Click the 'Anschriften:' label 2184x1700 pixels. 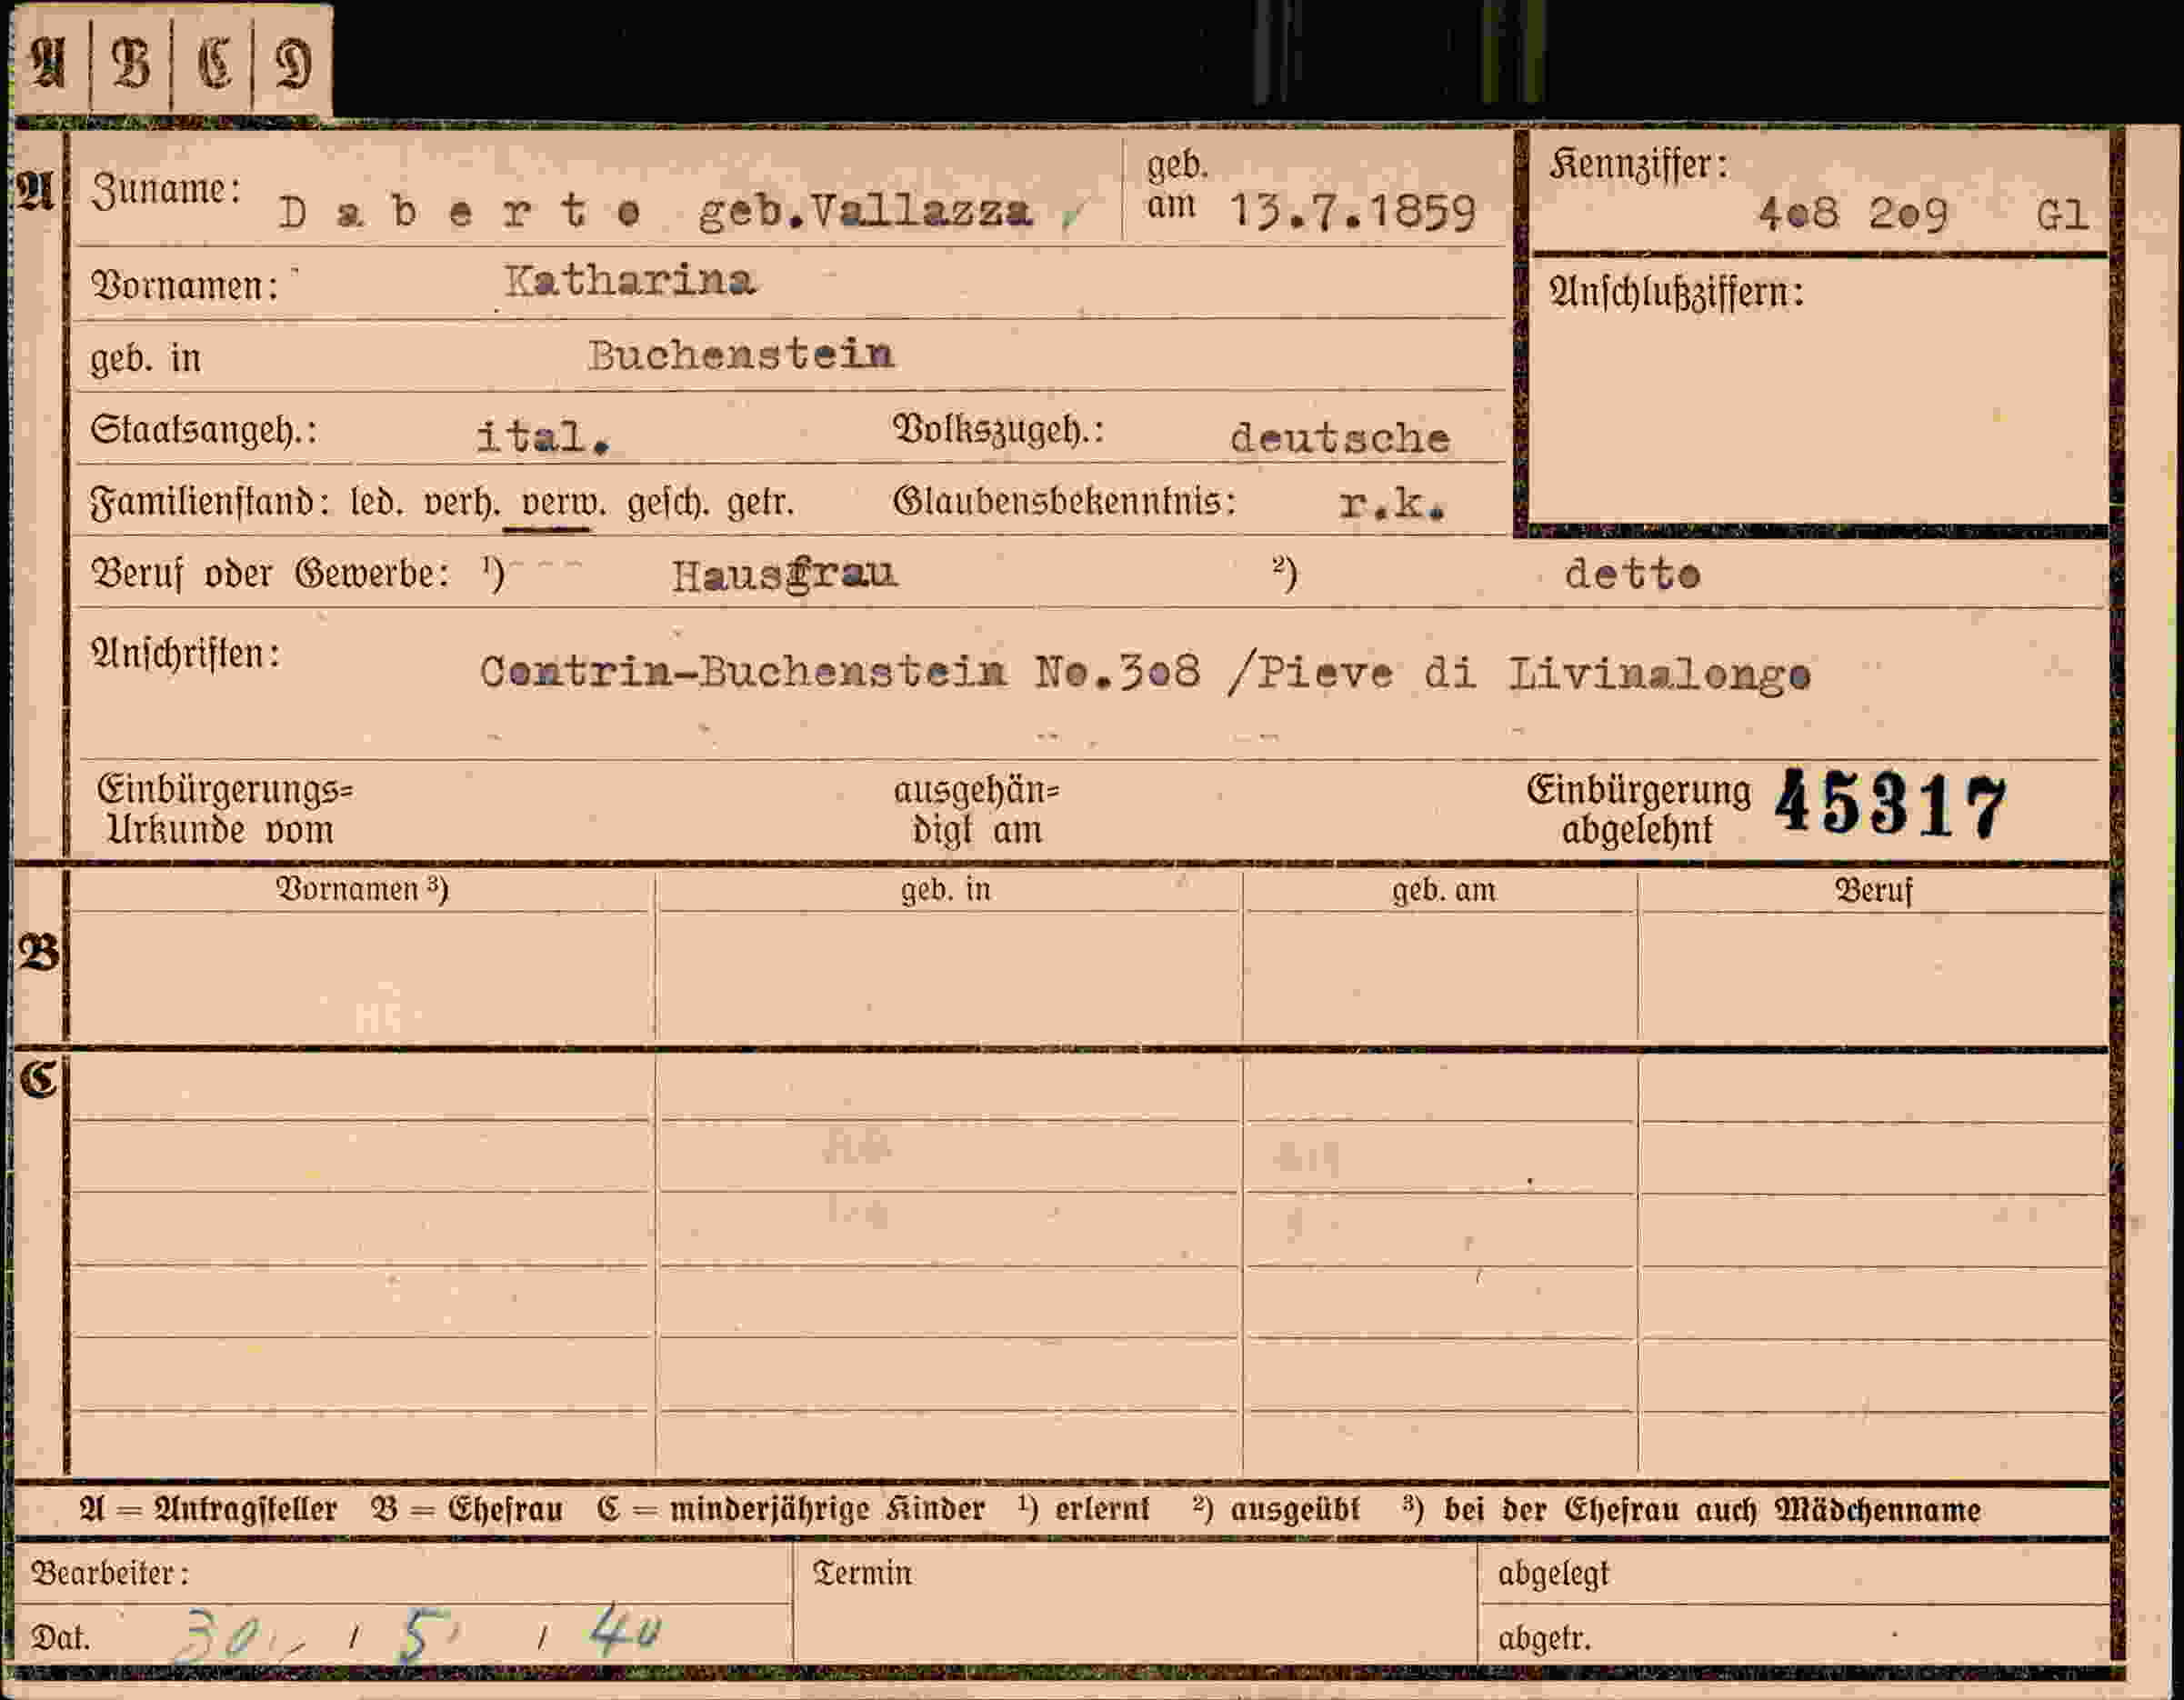pyautogui.click(x=185, y=653)
